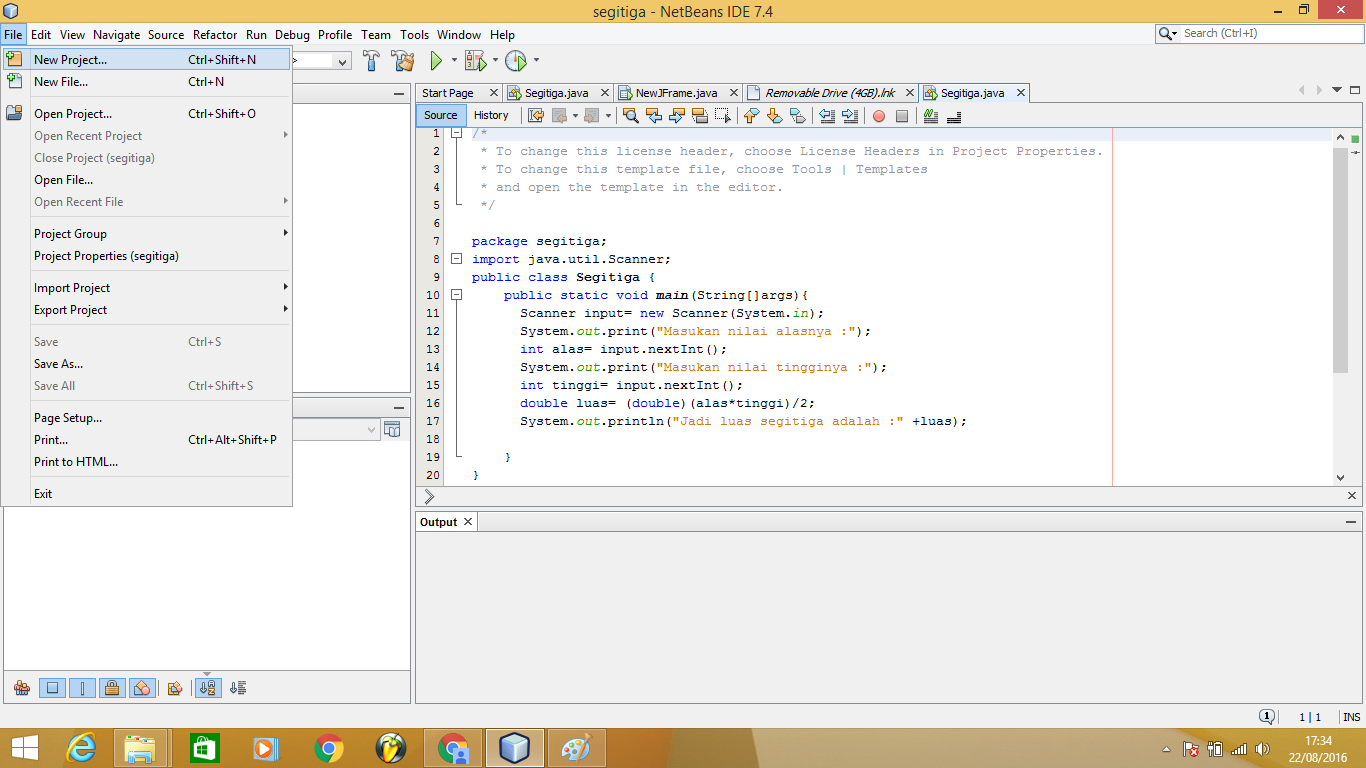Click the INS insert mode indicator
The width and height of the screenshot is (1366, 768).
point(1351,717)
